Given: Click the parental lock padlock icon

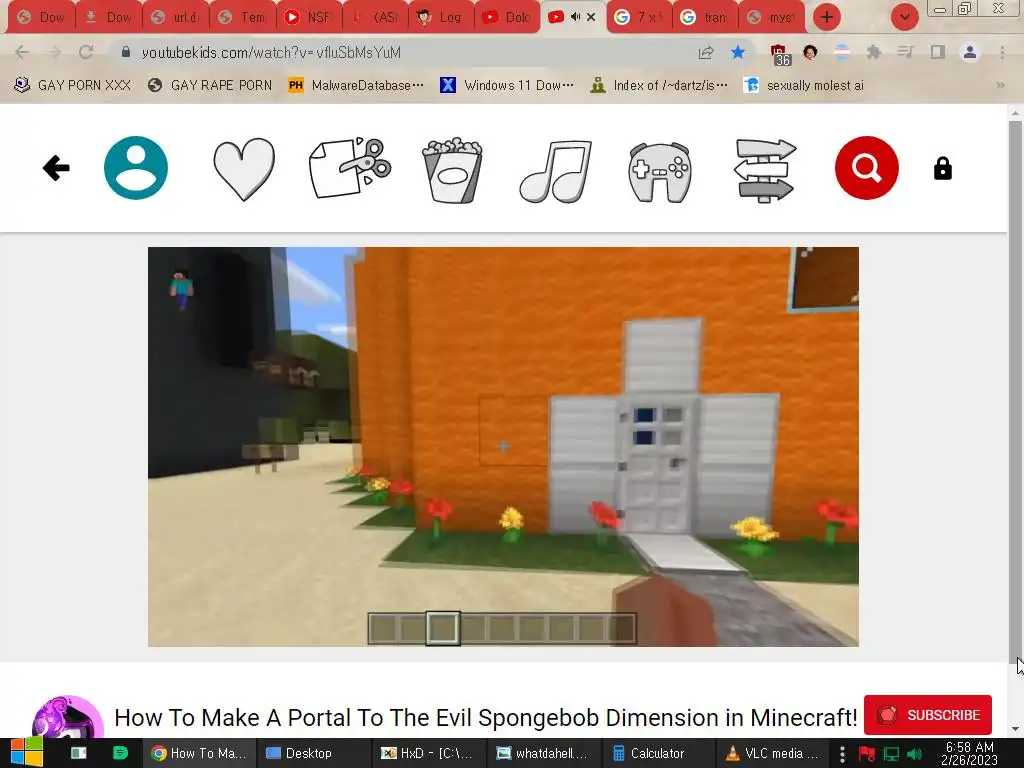Looking at the screenshot, I should [942, 168].
